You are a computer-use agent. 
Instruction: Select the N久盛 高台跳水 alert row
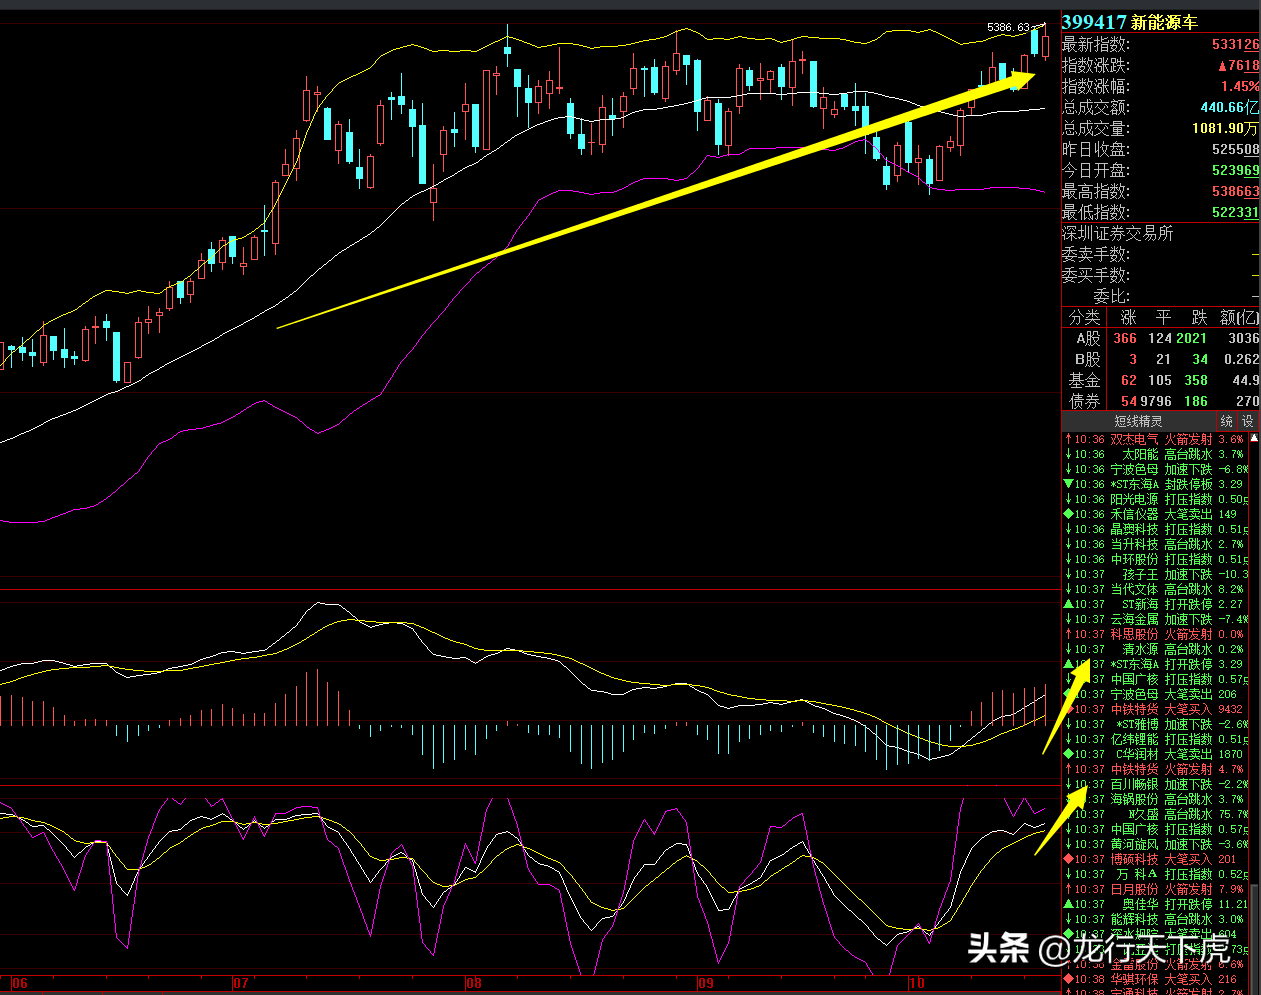[1155, 814]
